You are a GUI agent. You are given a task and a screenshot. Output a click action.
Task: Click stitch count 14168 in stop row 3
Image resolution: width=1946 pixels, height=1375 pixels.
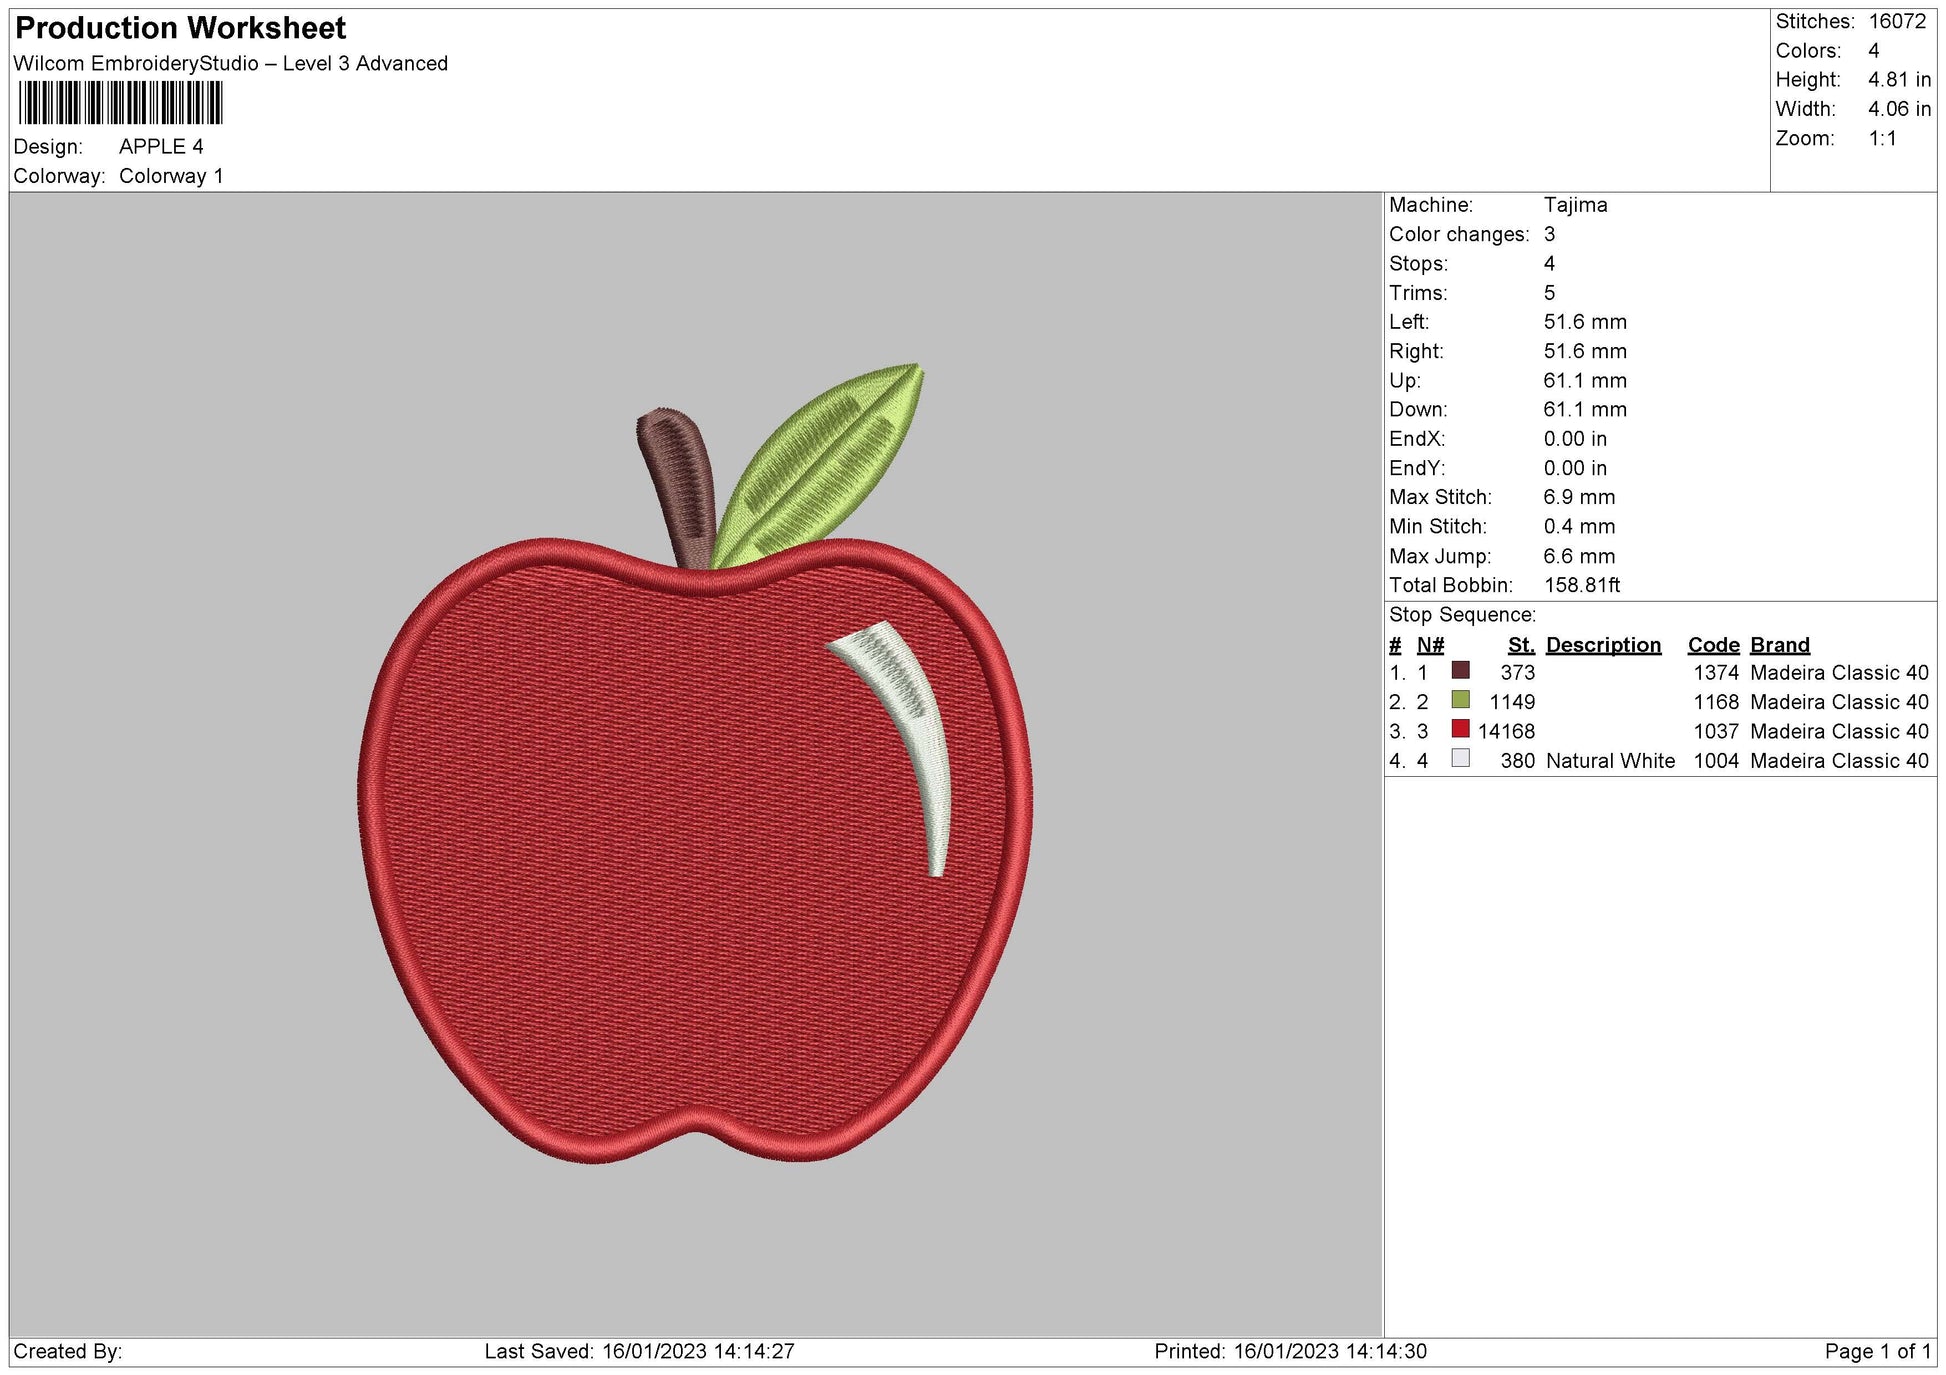click(1506, 732)
